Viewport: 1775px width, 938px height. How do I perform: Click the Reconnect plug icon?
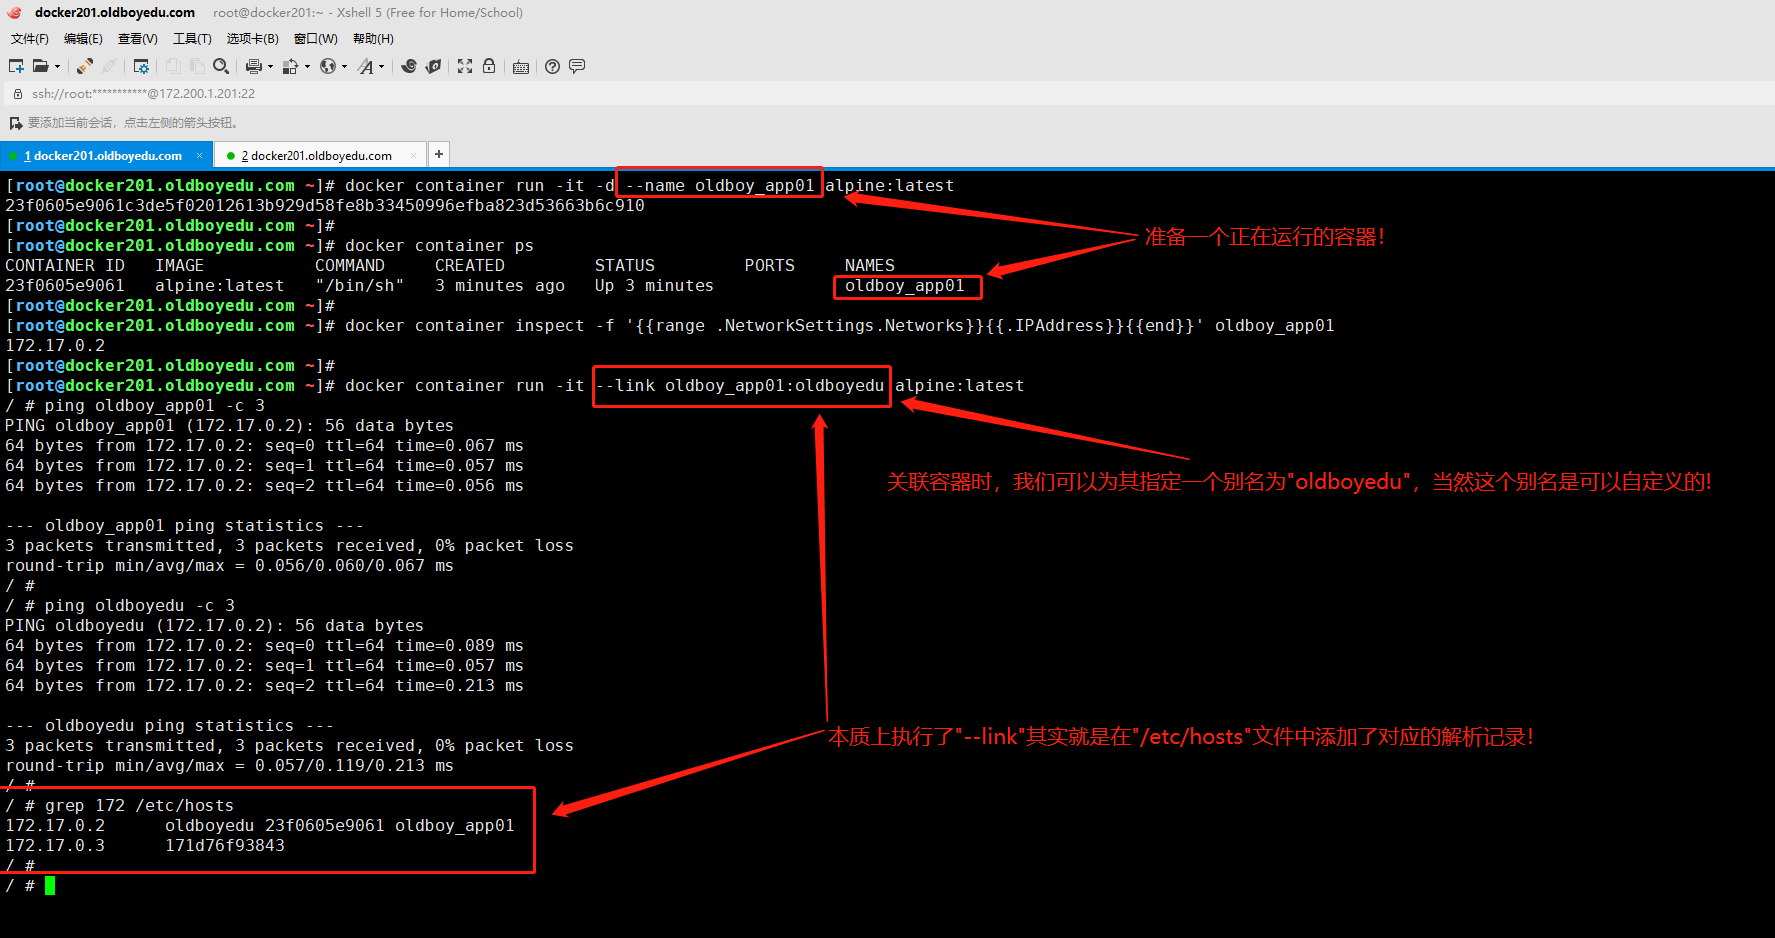click(85, 66)
